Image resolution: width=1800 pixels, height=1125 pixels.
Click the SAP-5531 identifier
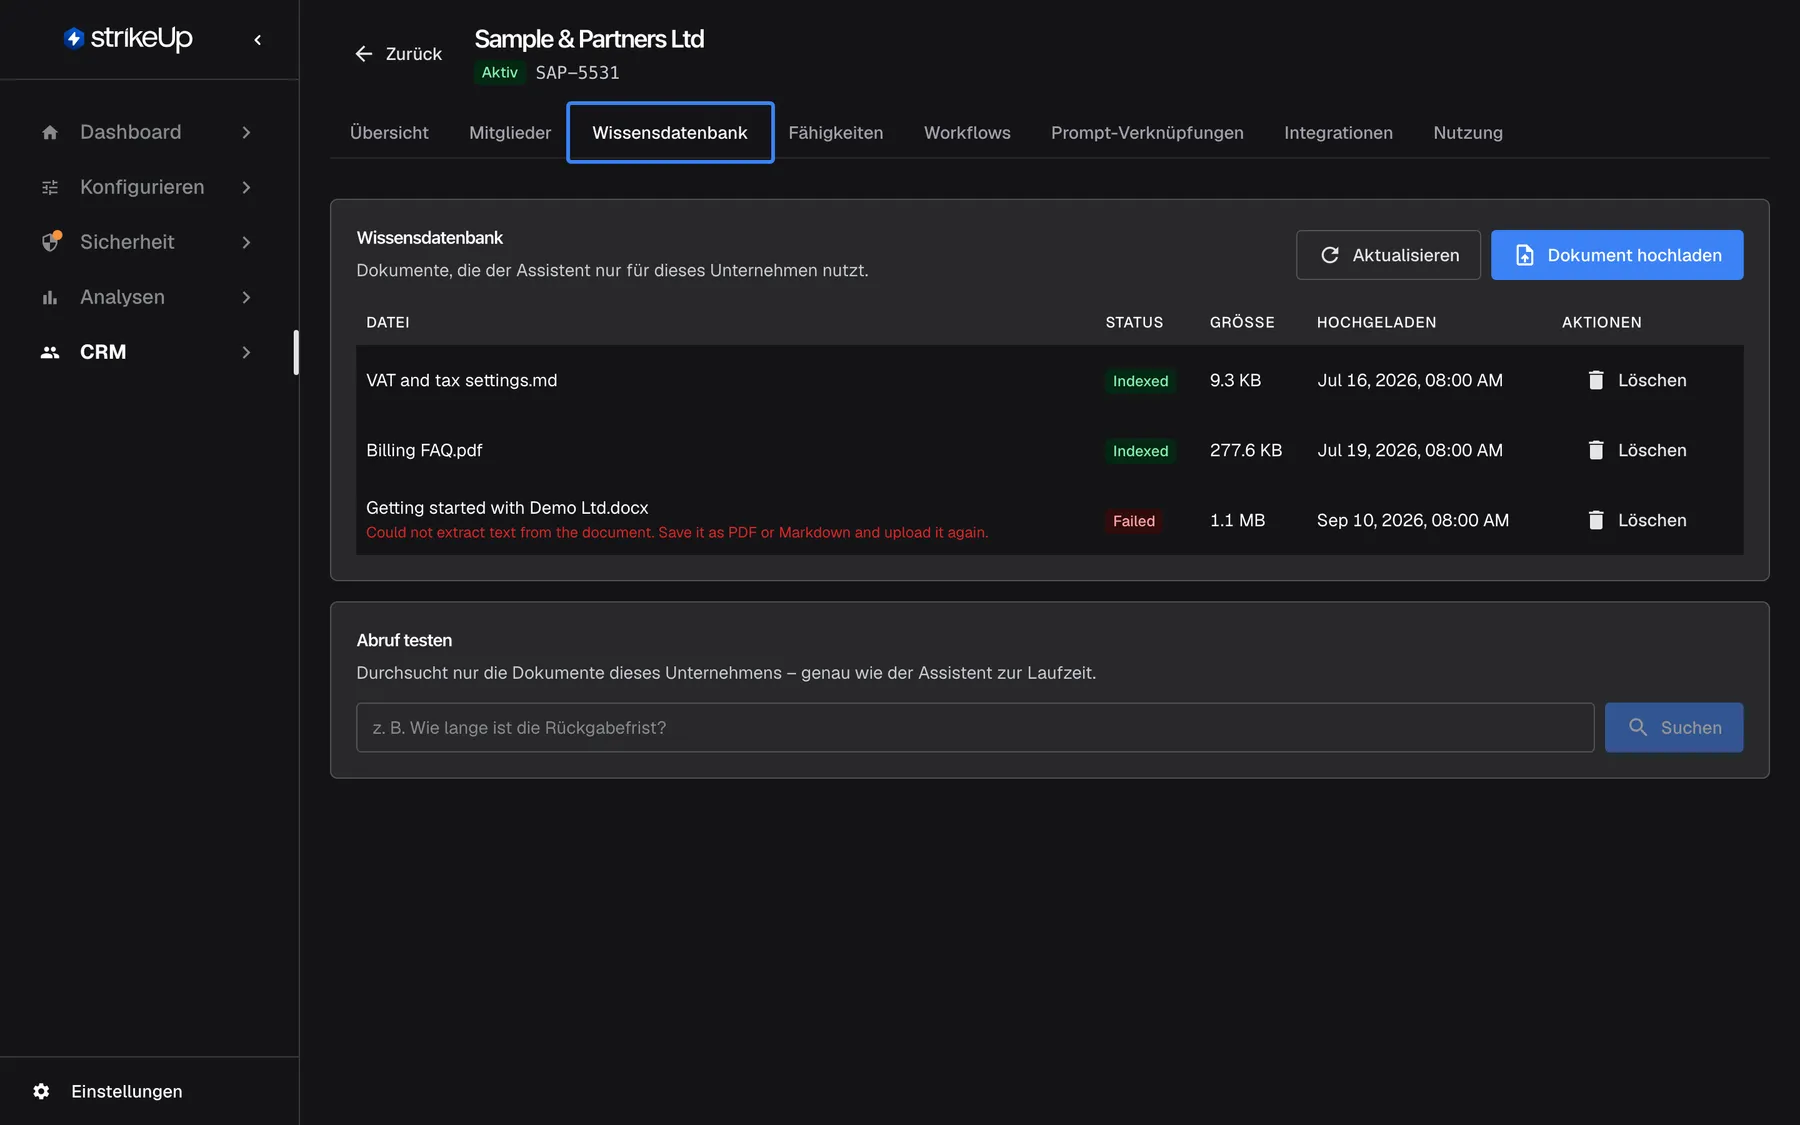click(577, 72)
